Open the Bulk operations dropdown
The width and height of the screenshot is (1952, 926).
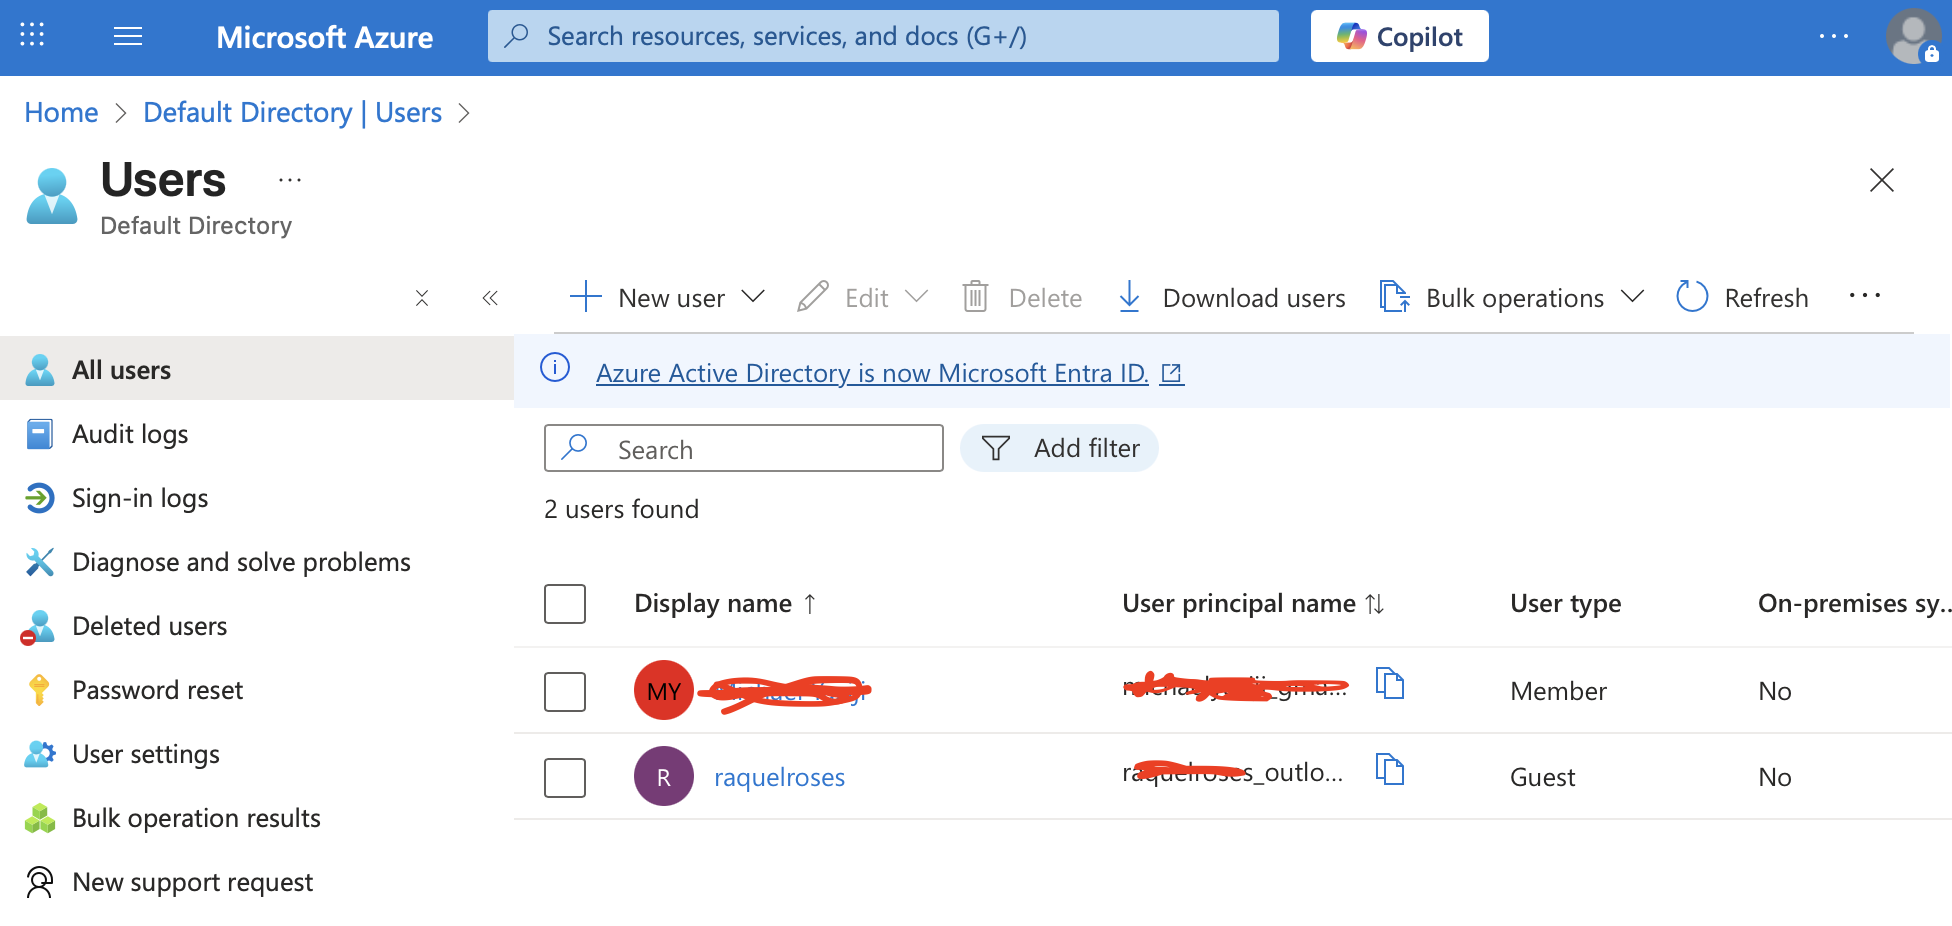point(1632,297)
